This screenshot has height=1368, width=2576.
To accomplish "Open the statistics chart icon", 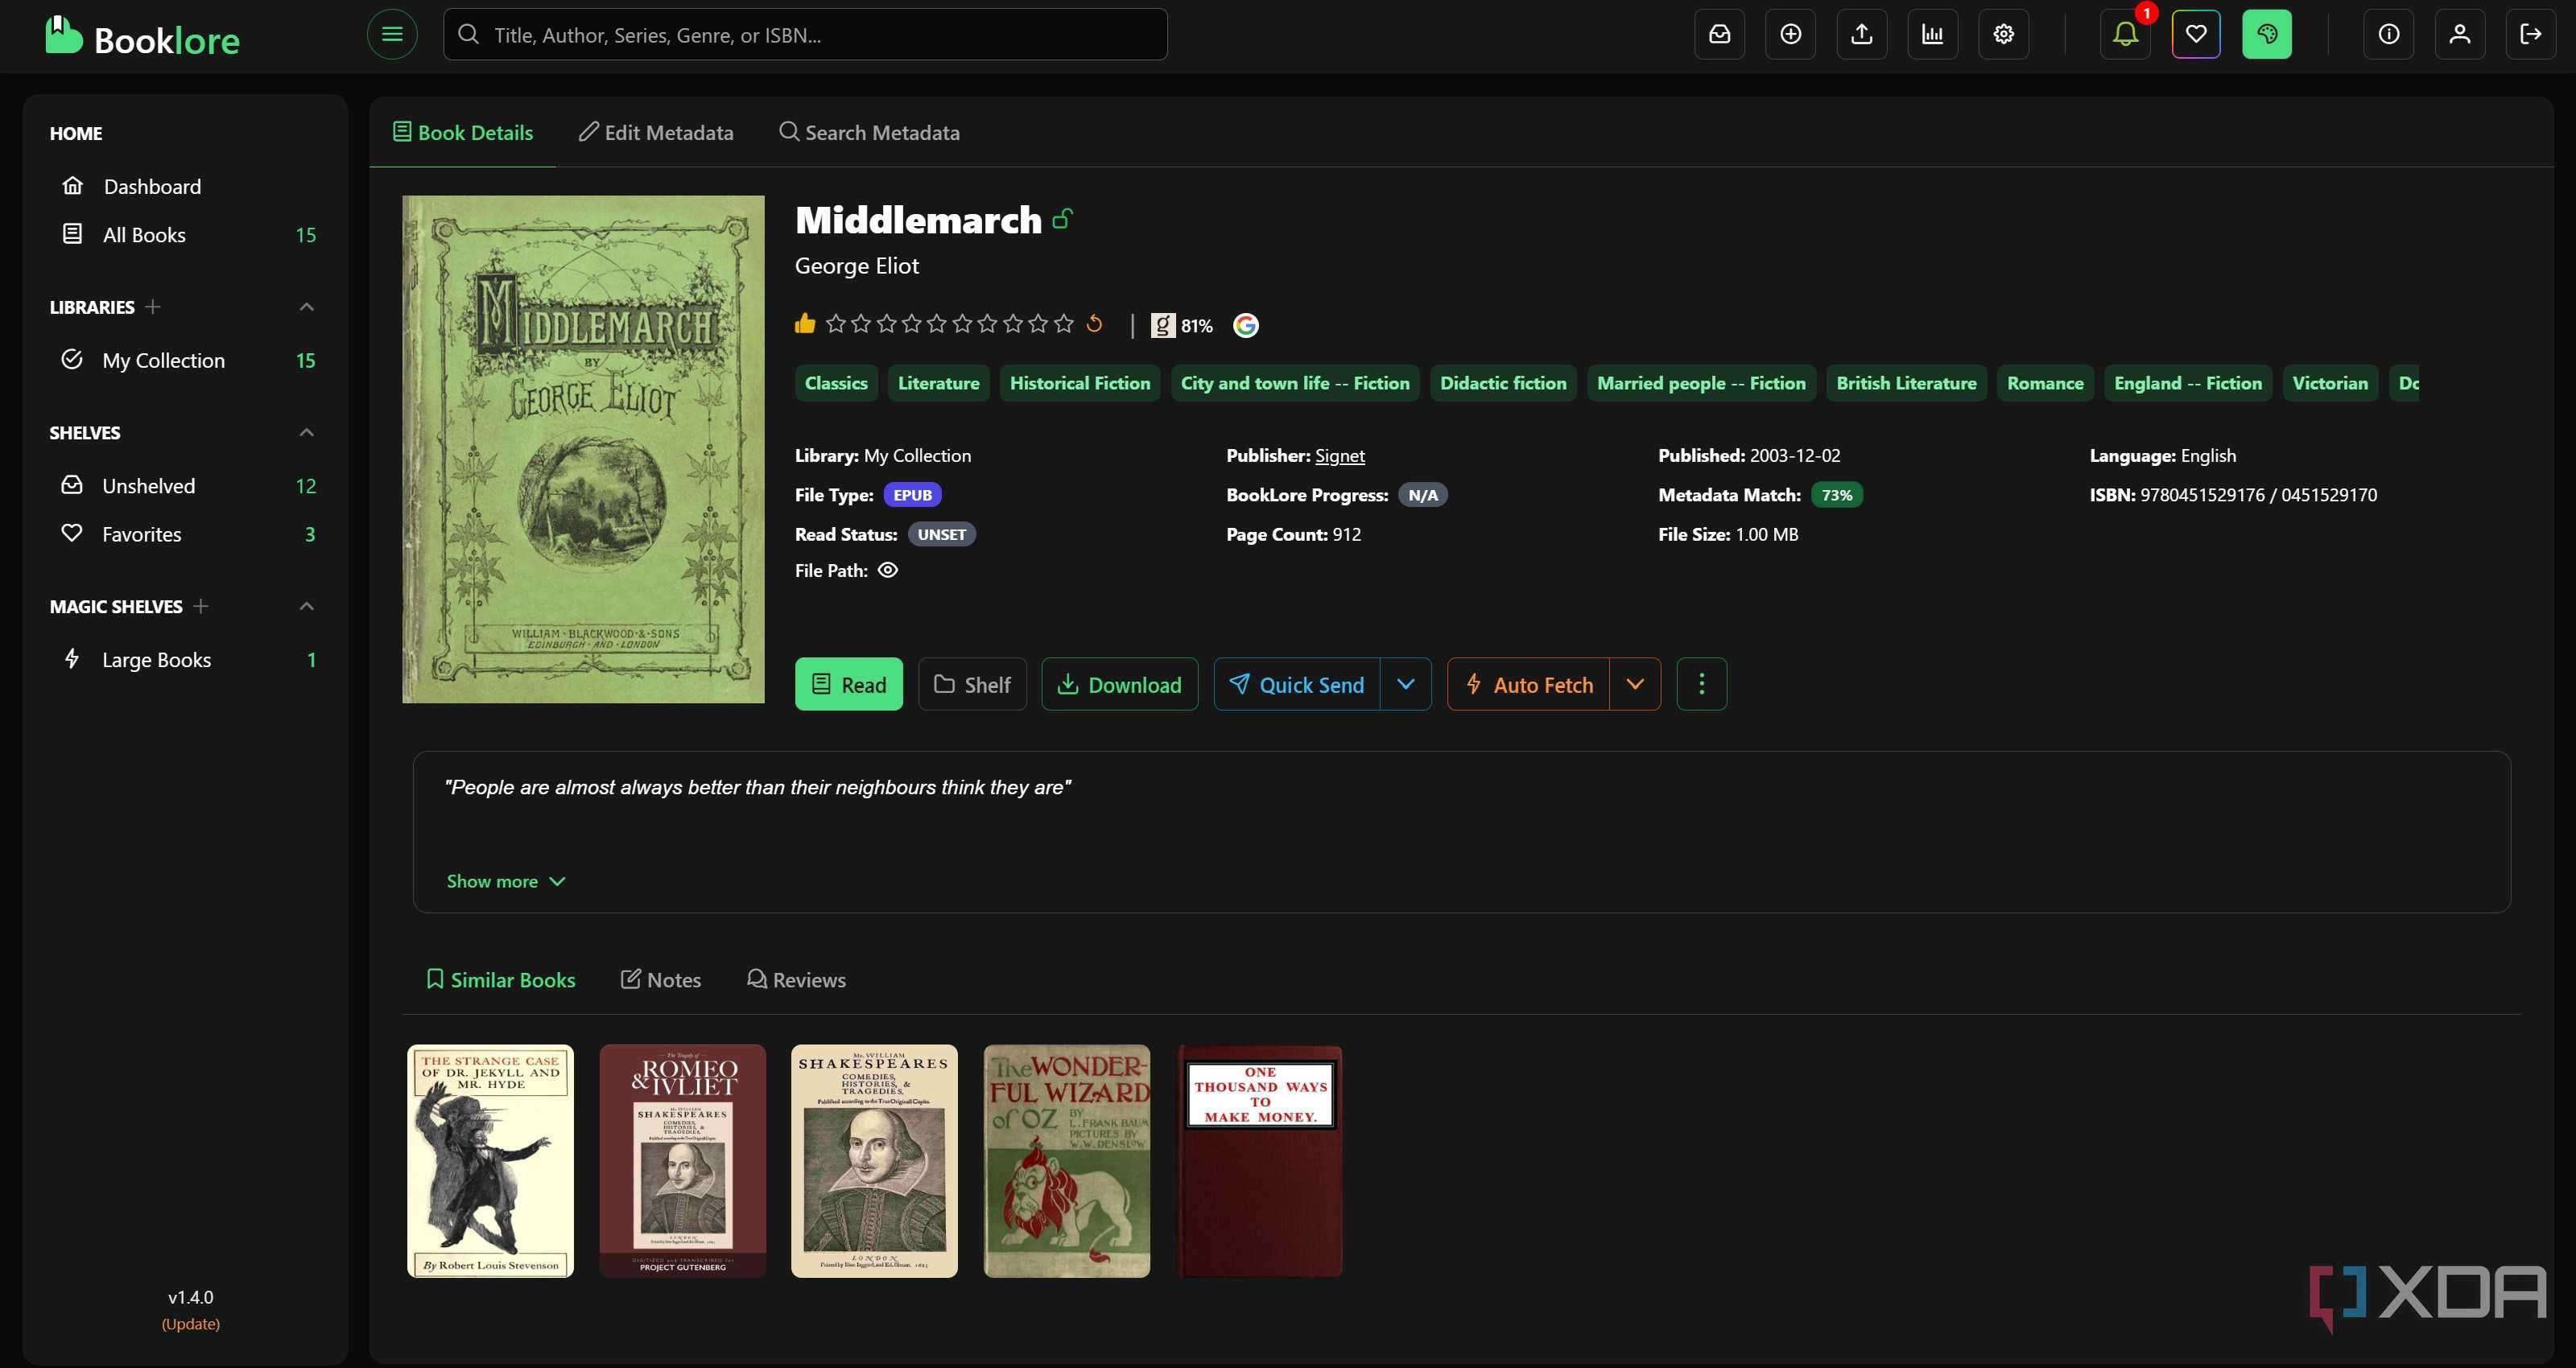I will (1932, 34).
